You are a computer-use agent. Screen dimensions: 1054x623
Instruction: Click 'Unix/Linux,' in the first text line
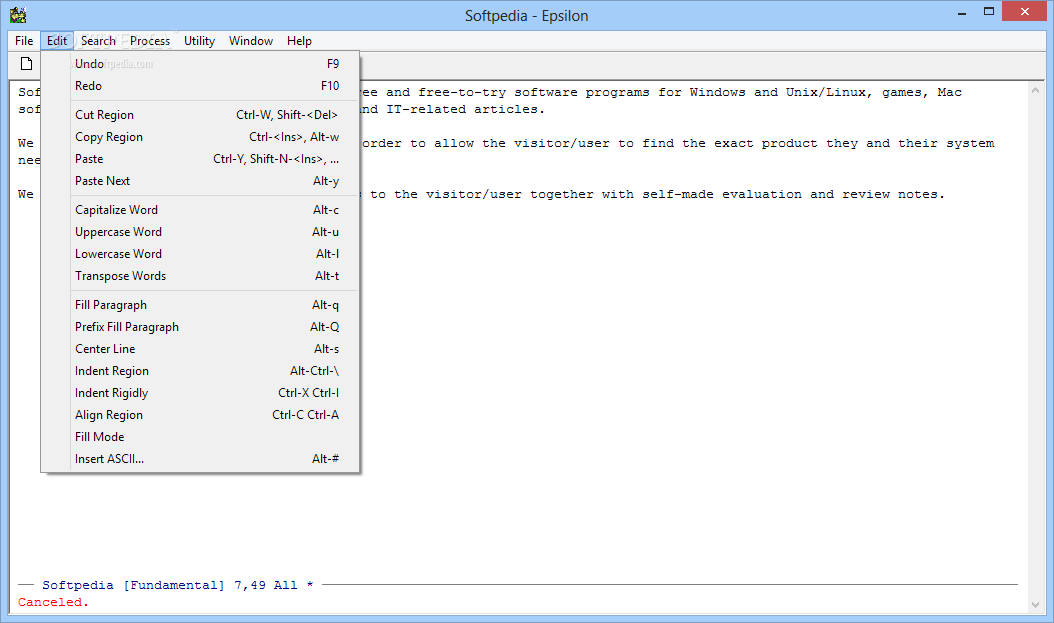tap(829, 92)
